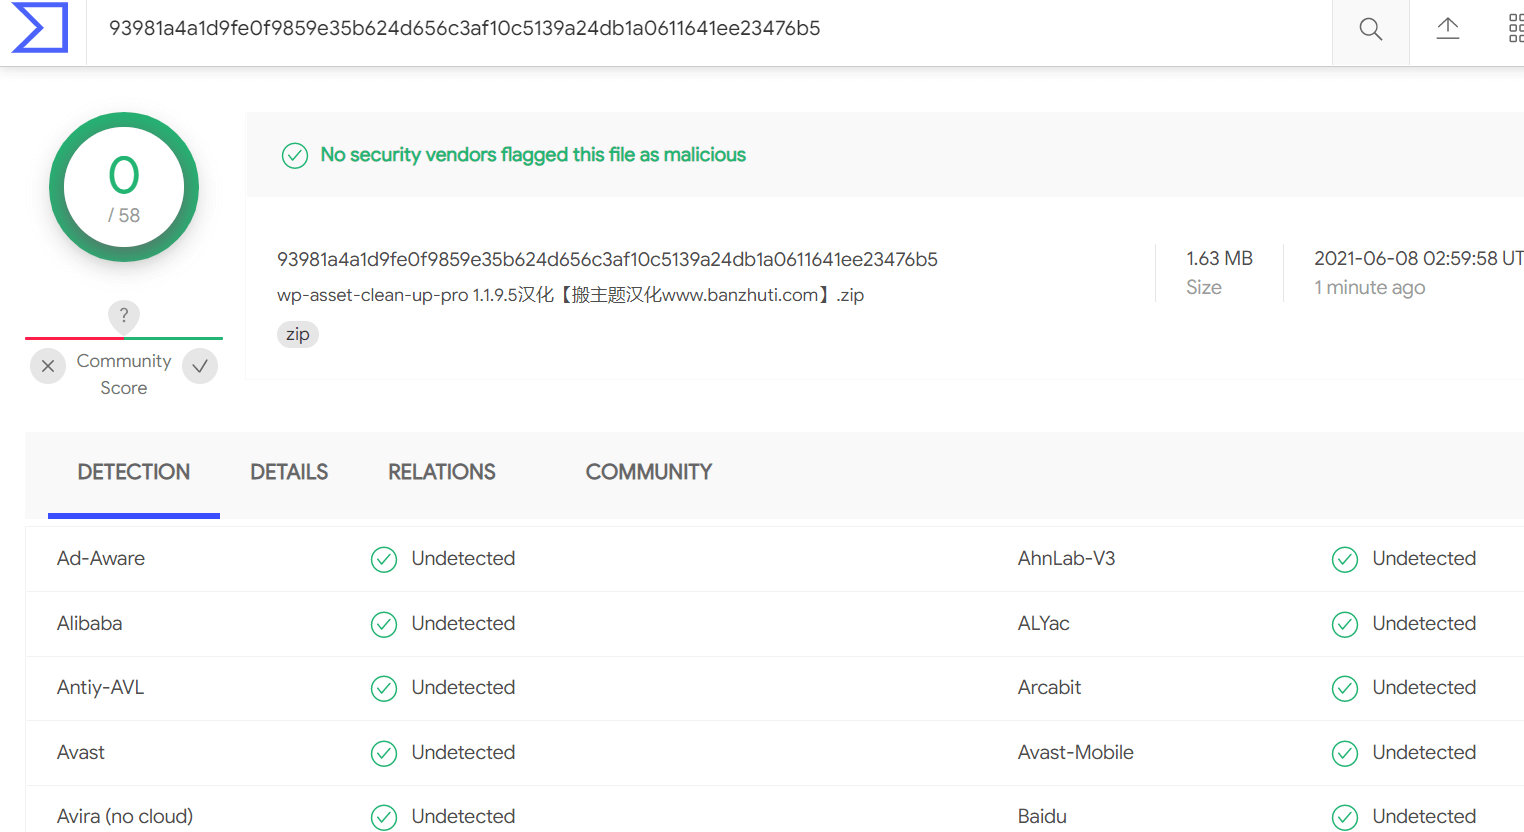Viewport: 1524px width, 832px height.
Task: Switch to the DETAILS tab
Action: 289,472
